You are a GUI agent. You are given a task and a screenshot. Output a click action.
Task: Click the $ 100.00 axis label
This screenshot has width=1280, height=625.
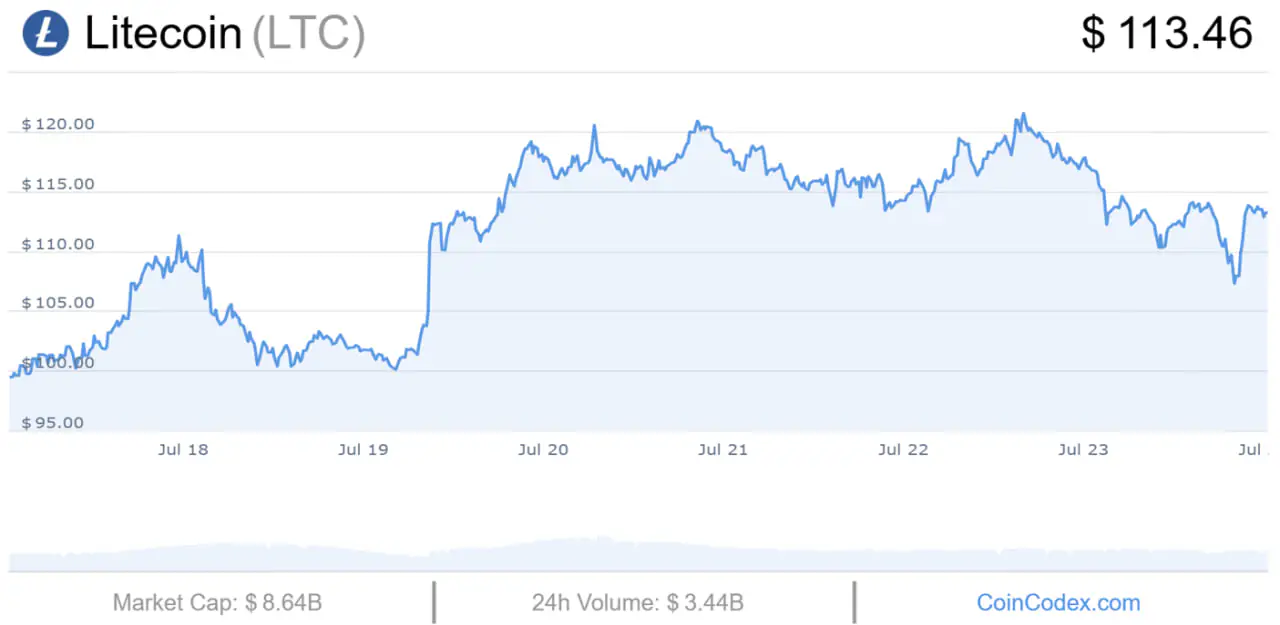(x=58, y=362)
